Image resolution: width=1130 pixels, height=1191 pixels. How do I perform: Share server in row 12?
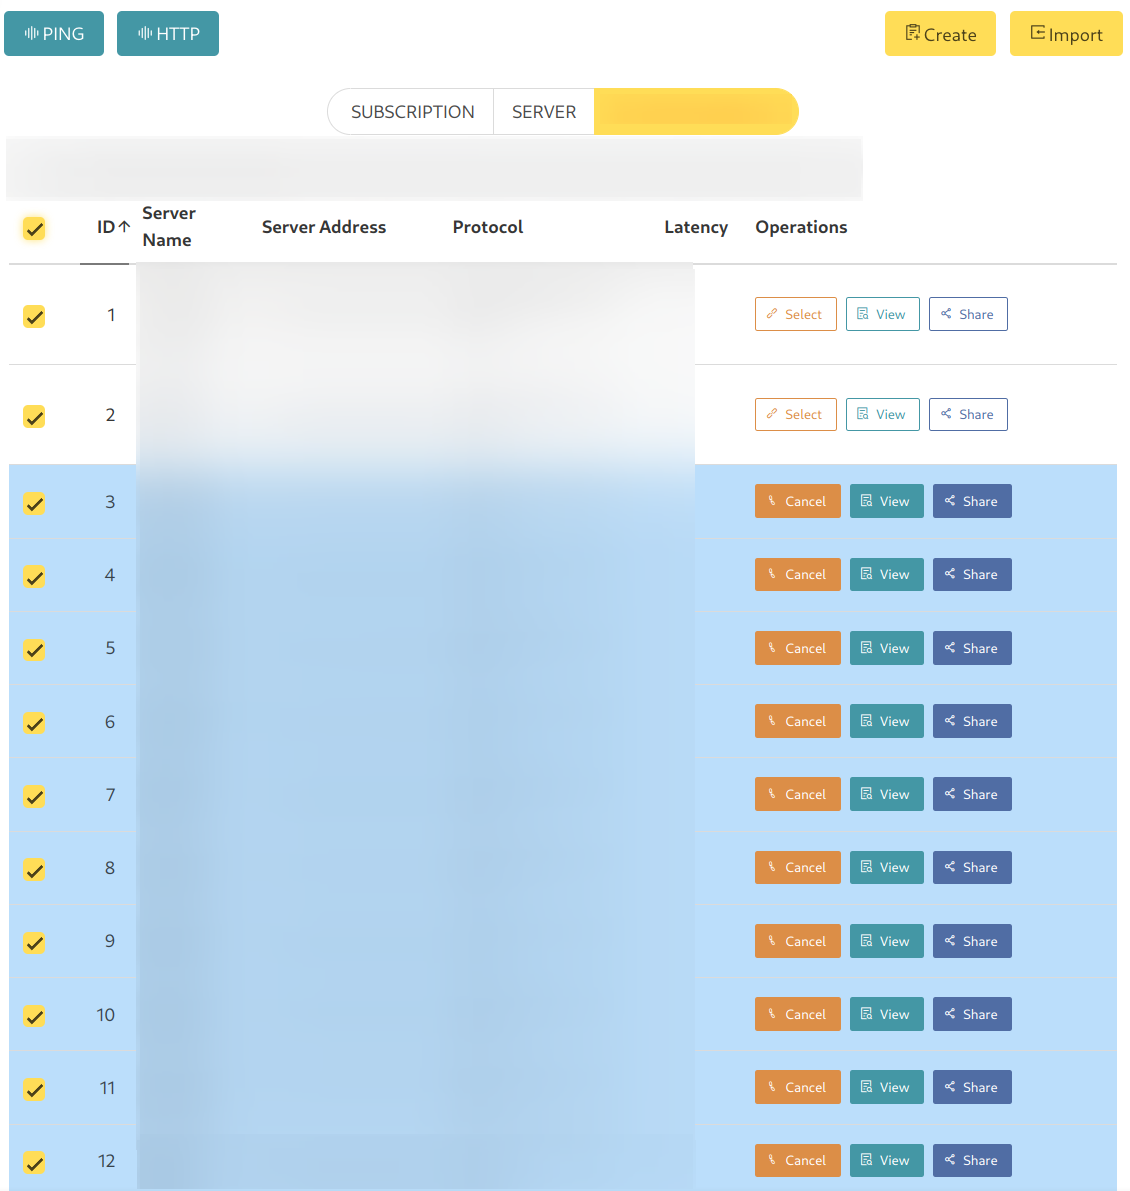[972, 1161]
